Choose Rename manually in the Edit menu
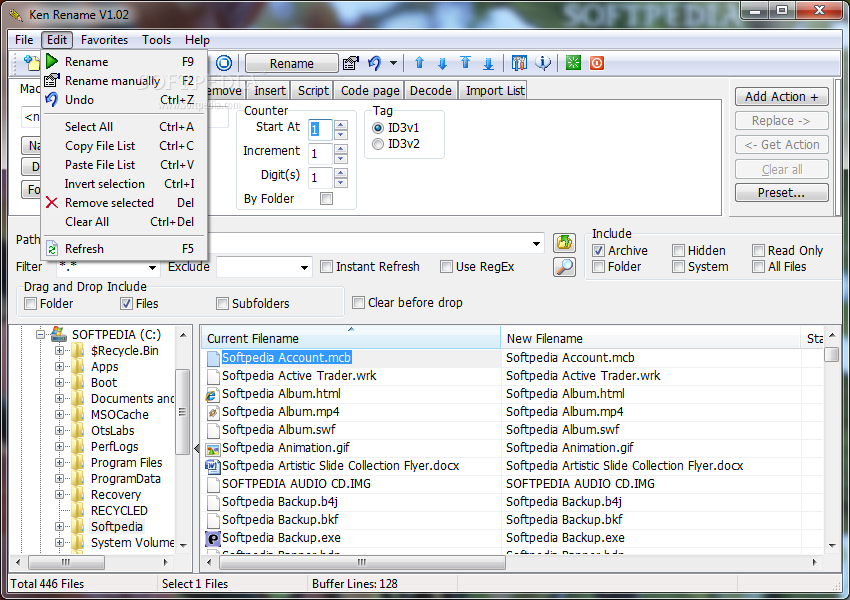The image size is (850, 600). tap(124, 81)
